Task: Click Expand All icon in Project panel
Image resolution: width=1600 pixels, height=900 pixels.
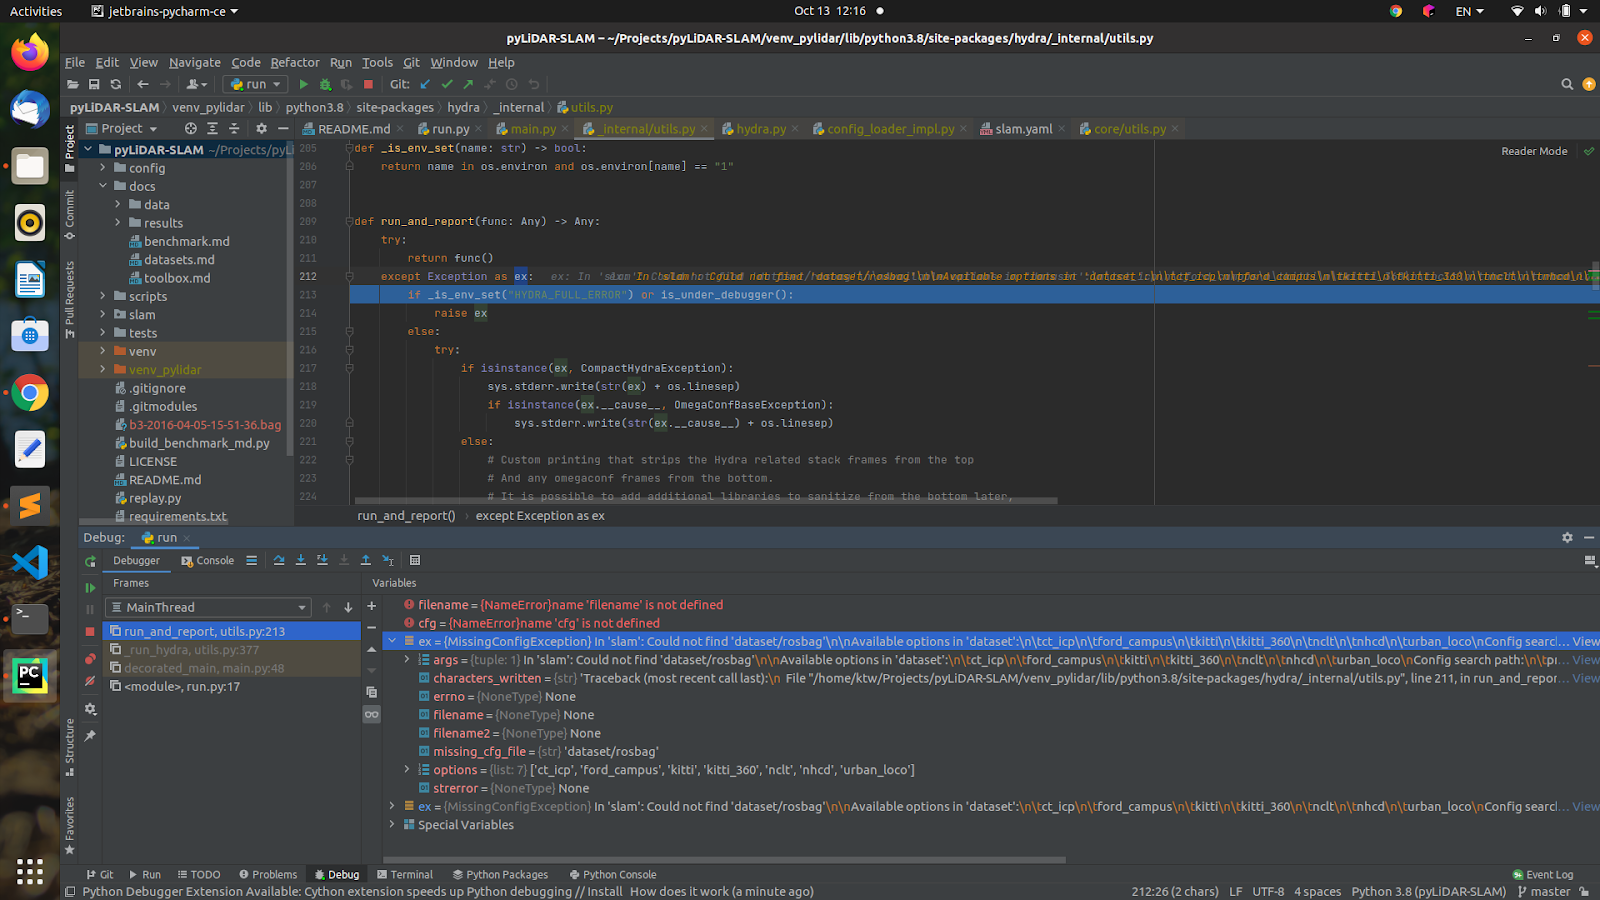Action: tap(212, 129)
